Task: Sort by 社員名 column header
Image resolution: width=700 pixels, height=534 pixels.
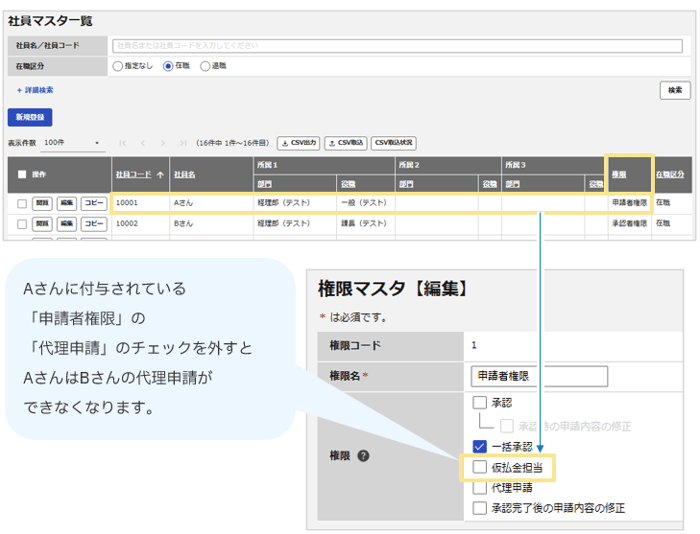Action: [184, 175]
